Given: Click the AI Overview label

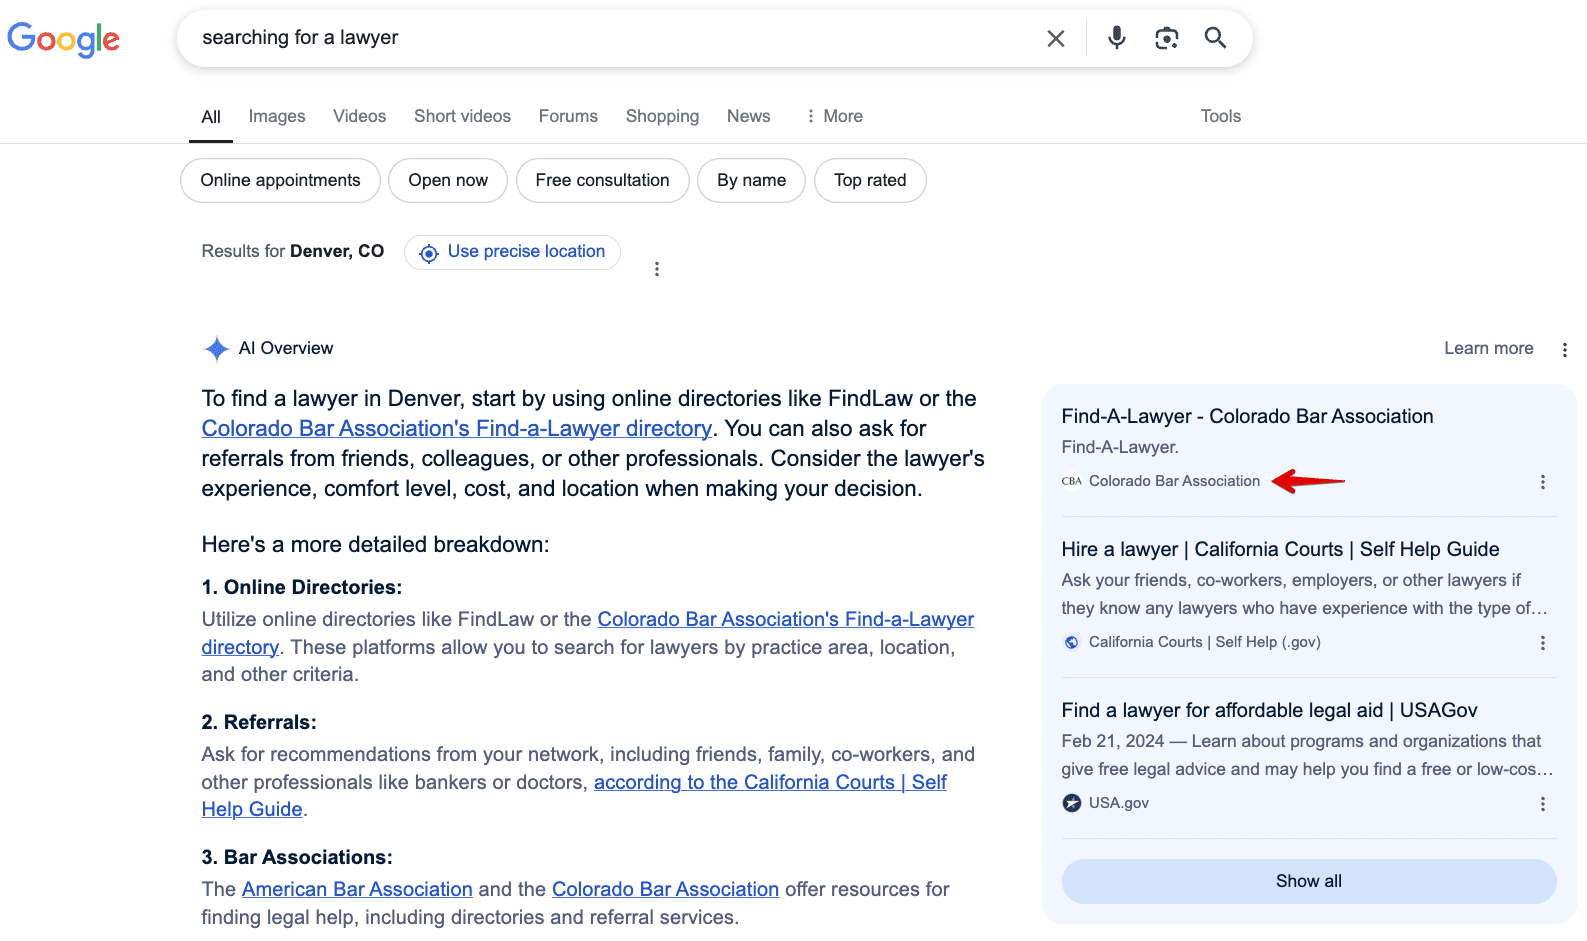Looking at the screenshot, I should pyautogui.click(x=286, y=348).
